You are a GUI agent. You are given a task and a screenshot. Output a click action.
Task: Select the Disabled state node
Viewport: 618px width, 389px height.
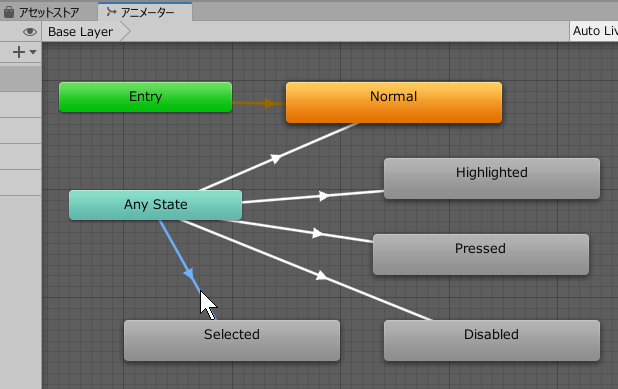click(492, 341)
